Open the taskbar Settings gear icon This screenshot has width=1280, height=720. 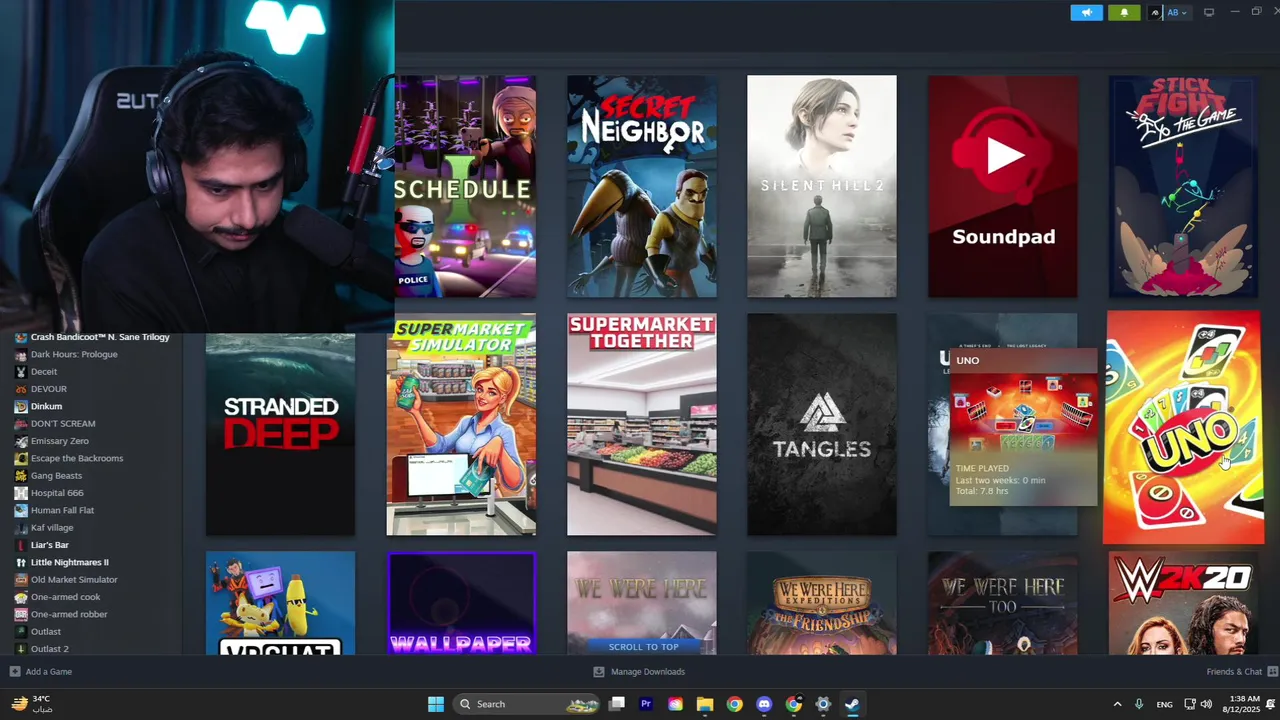coord(823,704)
